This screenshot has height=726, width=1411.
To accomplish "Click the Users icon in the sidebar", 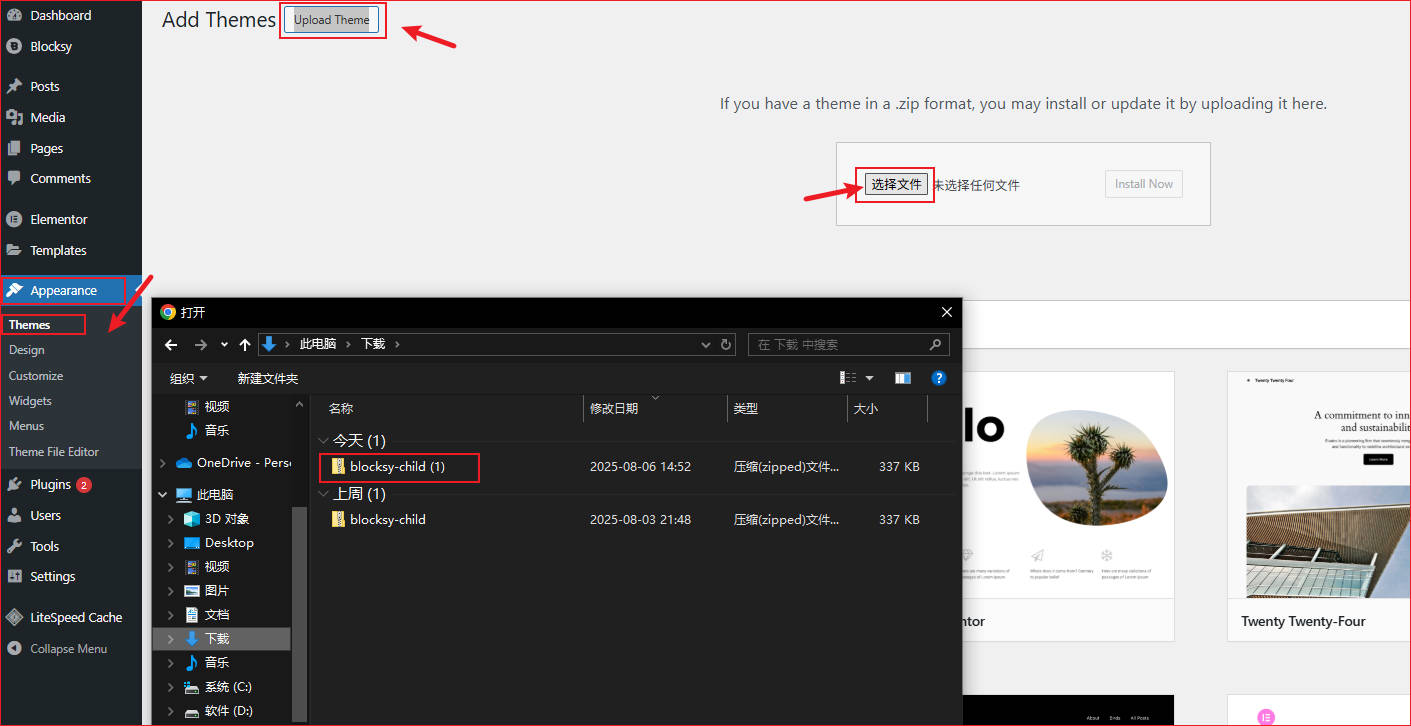I will 14,515.
